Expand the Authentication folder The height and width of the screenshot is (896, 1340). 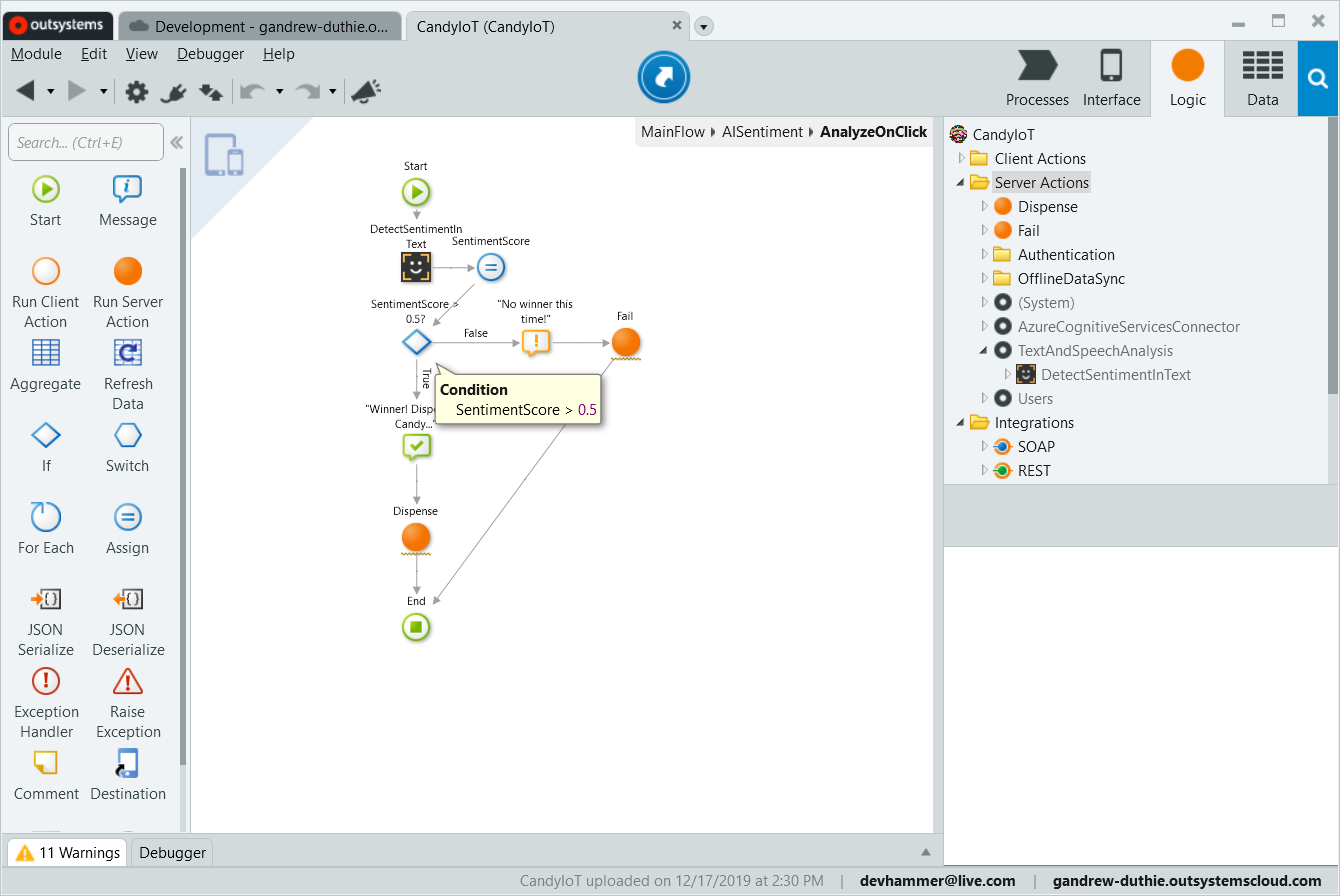click(985, 254)
